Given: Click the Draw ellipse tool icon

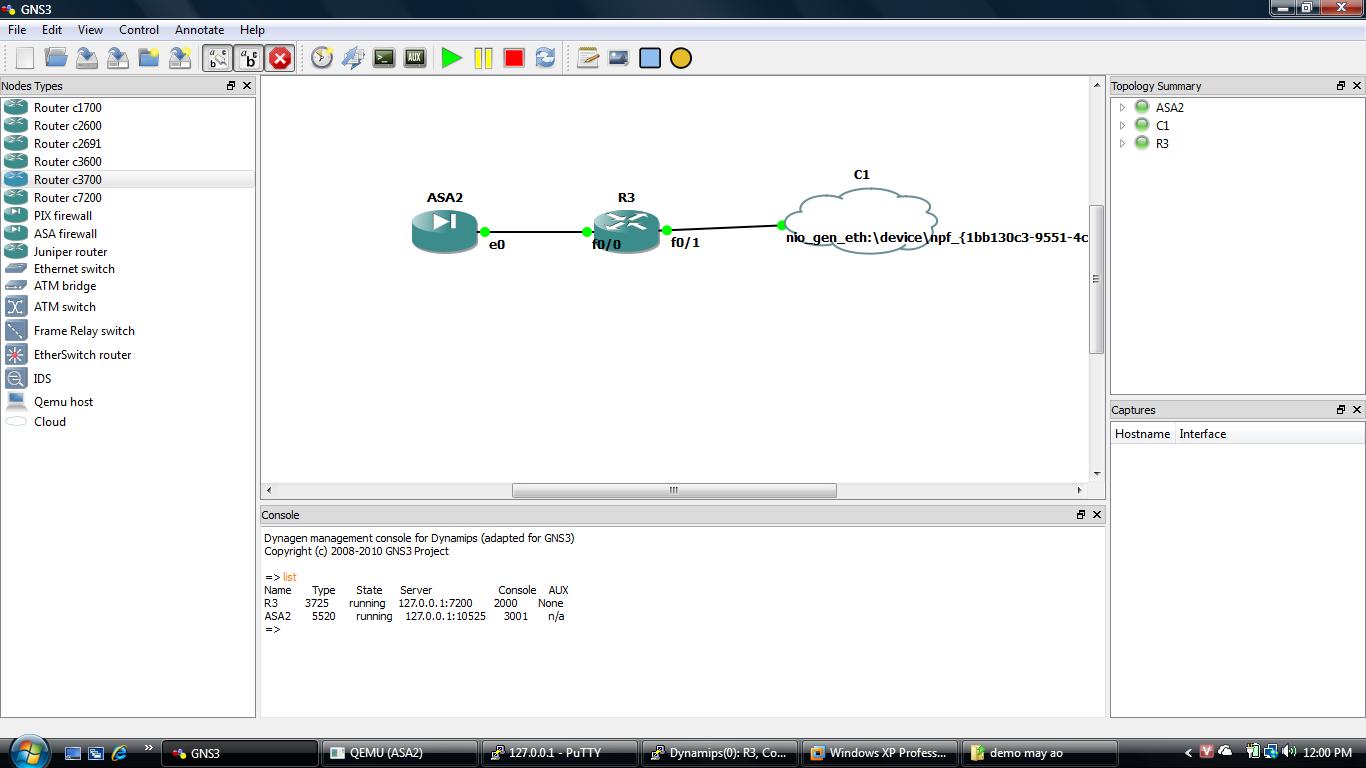Looking at the screenshot, I should tap(681, 58).
